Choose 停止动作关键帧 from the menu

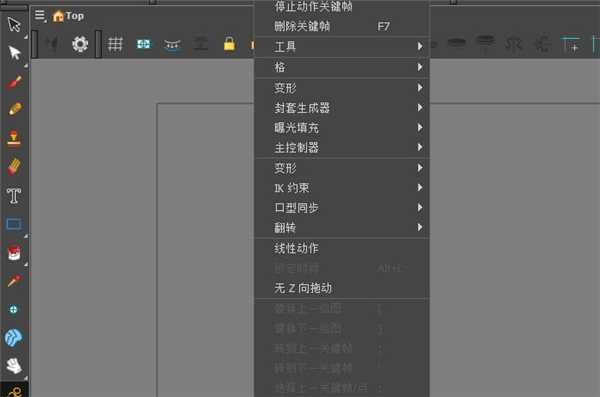click(x=342, y=7)
